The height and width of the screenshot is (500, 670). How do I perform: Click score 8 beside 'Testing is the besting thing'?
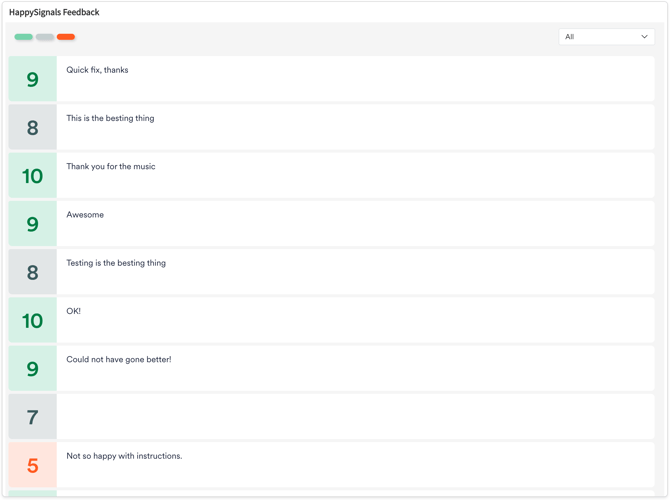(x=32, y=272)
